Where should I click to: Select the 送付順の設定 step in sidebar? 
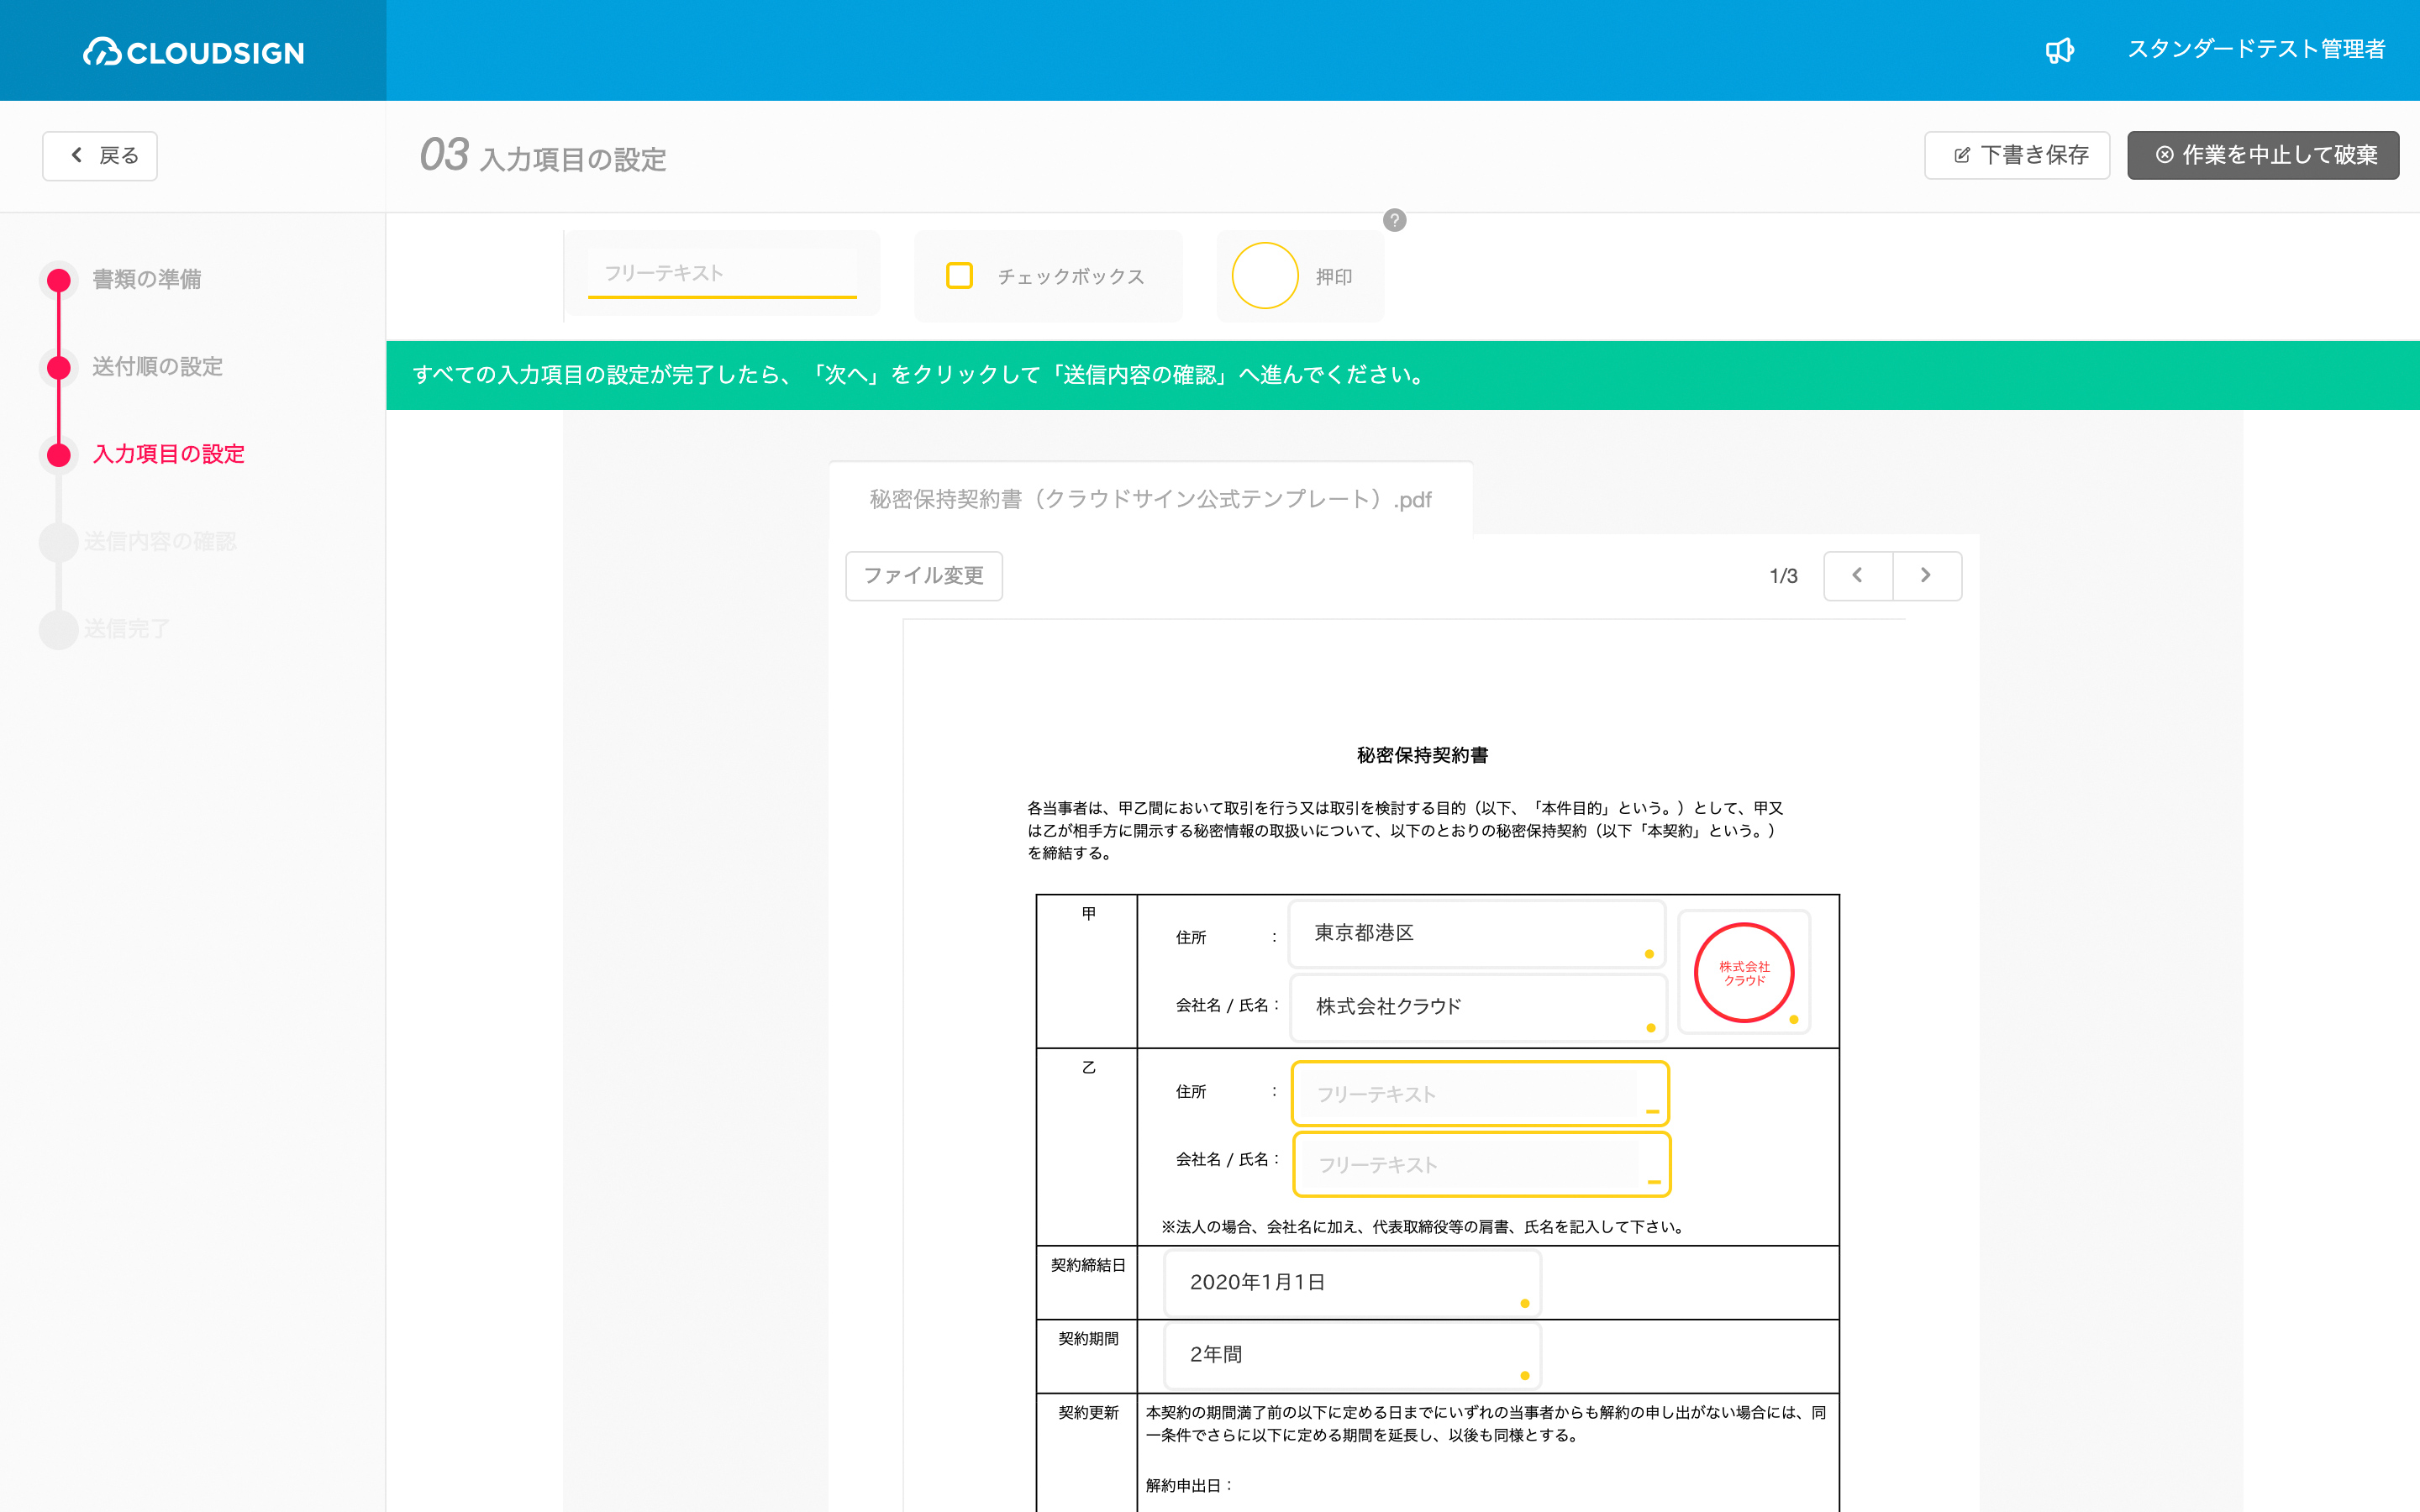[157, 367]
